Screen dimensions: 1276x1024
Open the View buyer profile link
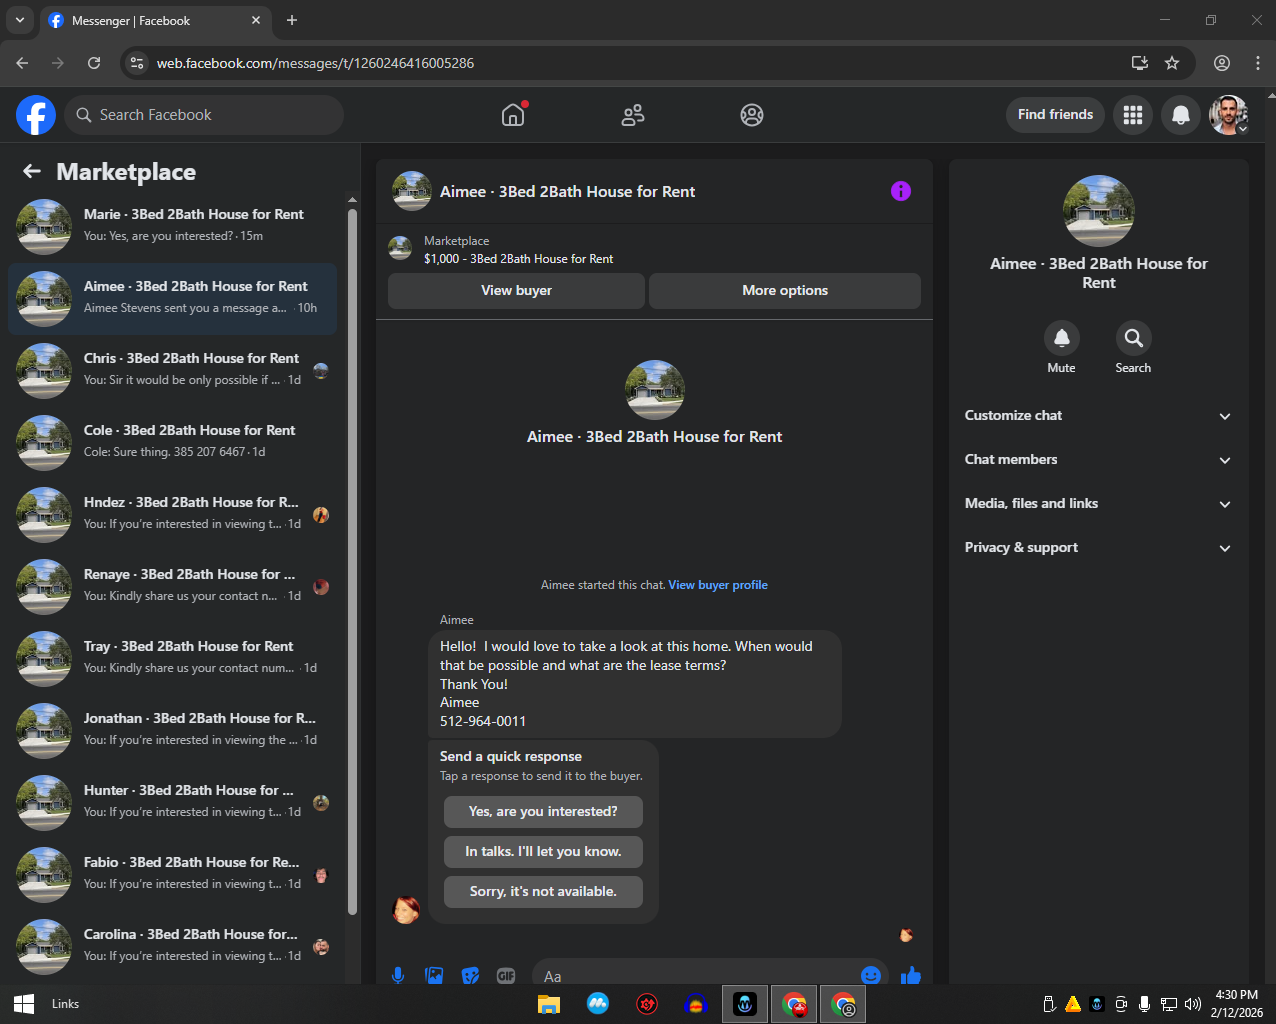point(718,585)
